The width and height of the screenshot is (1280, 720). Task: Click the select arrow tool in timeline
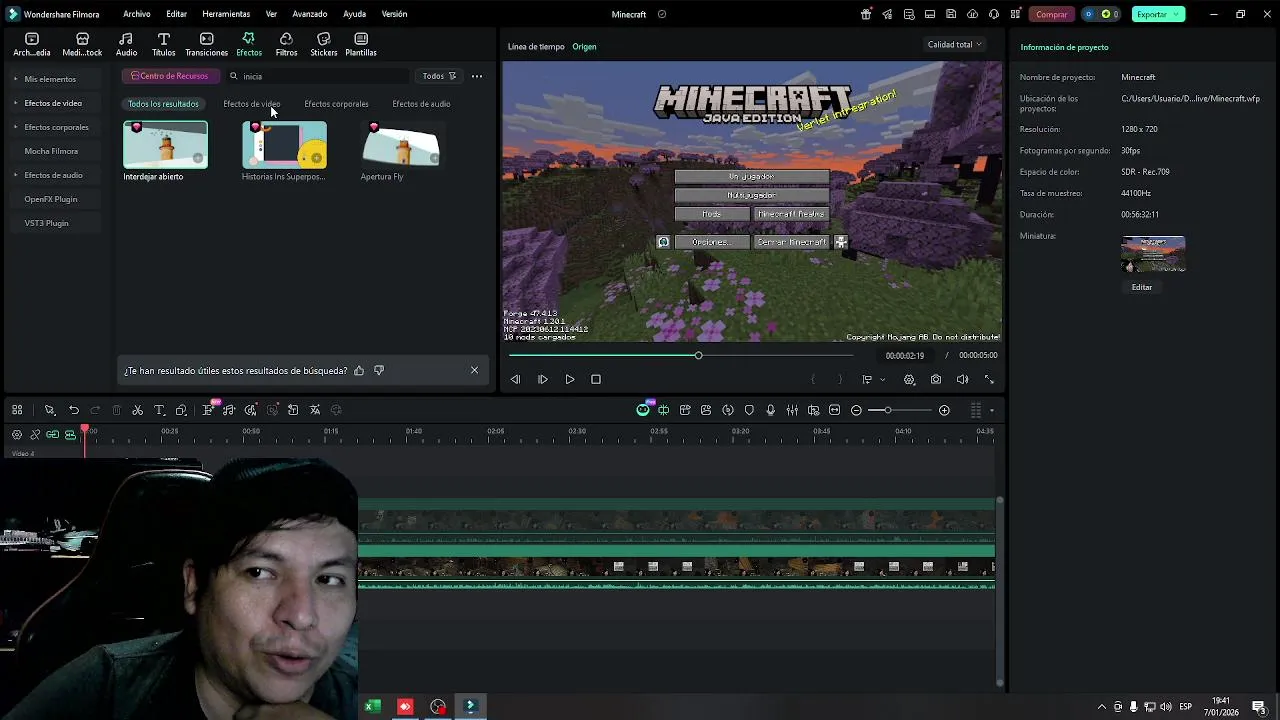(x=50, y=410)
